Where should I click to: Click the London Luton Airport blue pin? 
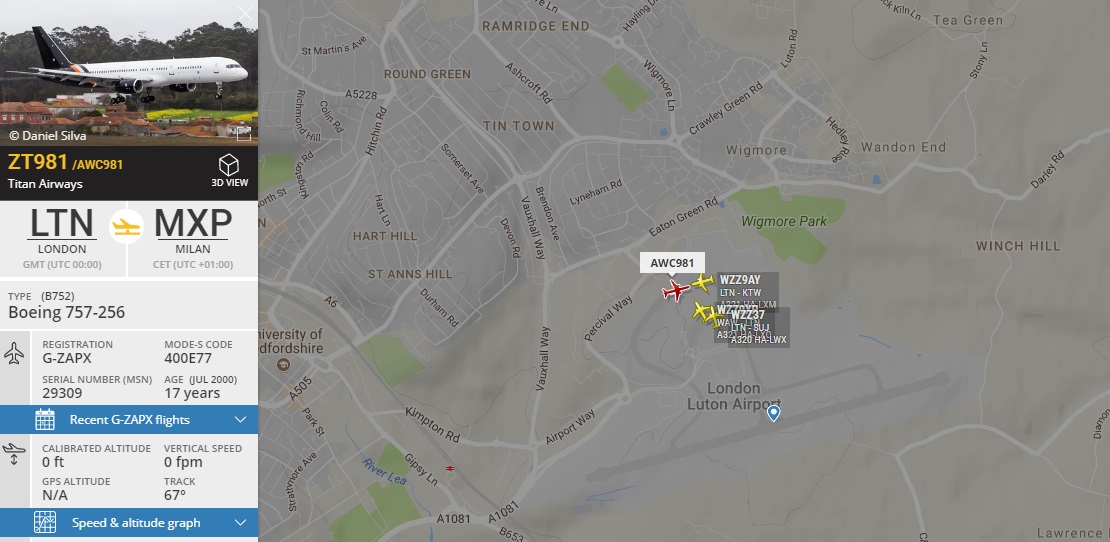pos(774,413)
